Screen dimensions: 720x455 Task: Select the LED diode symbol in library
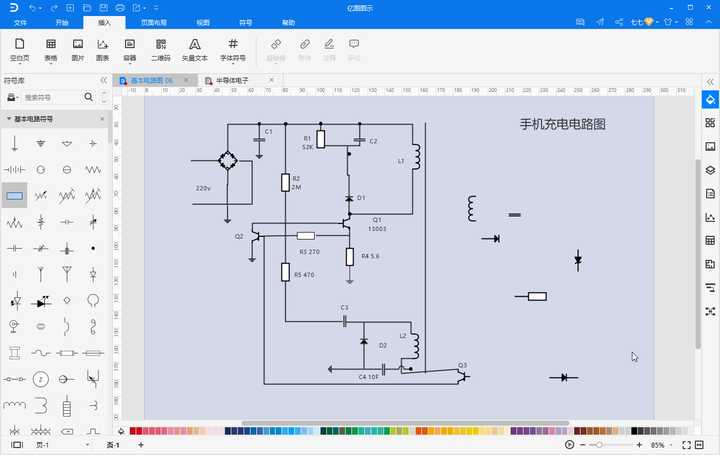click(x=40, y=301)
